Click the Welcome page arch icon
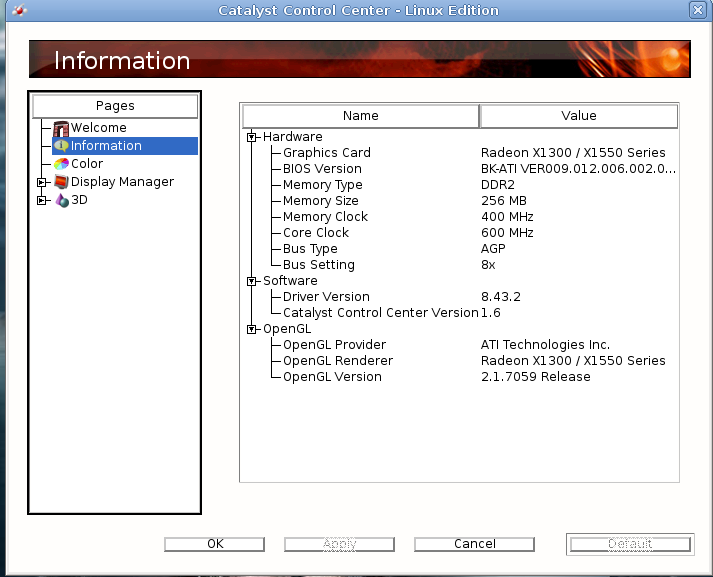The height and width of the screenshot is (577, 713). point(61,128)
